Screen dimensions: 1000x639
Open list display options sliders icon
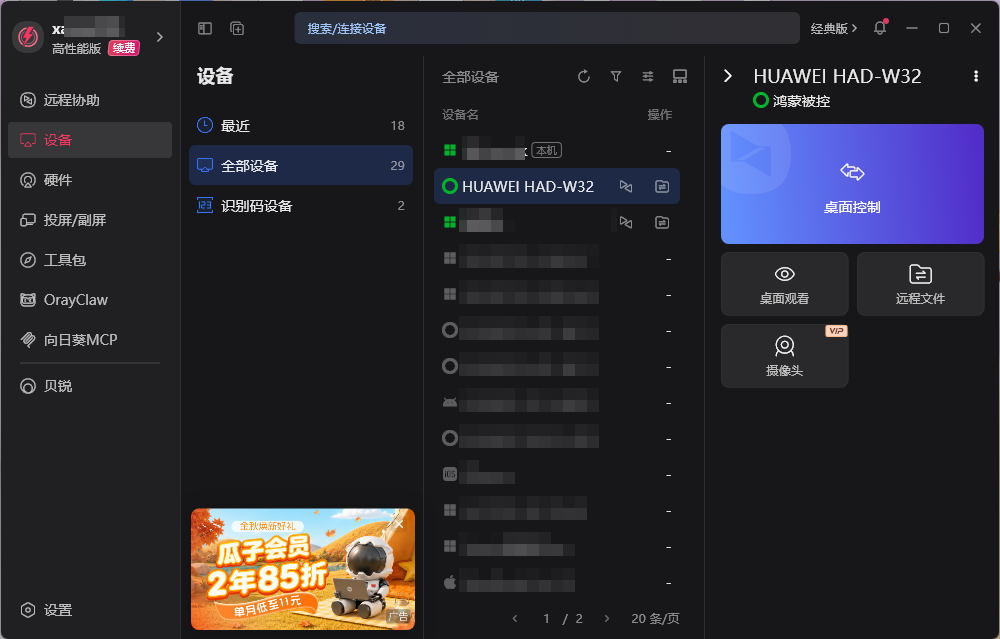coord(648,77)
